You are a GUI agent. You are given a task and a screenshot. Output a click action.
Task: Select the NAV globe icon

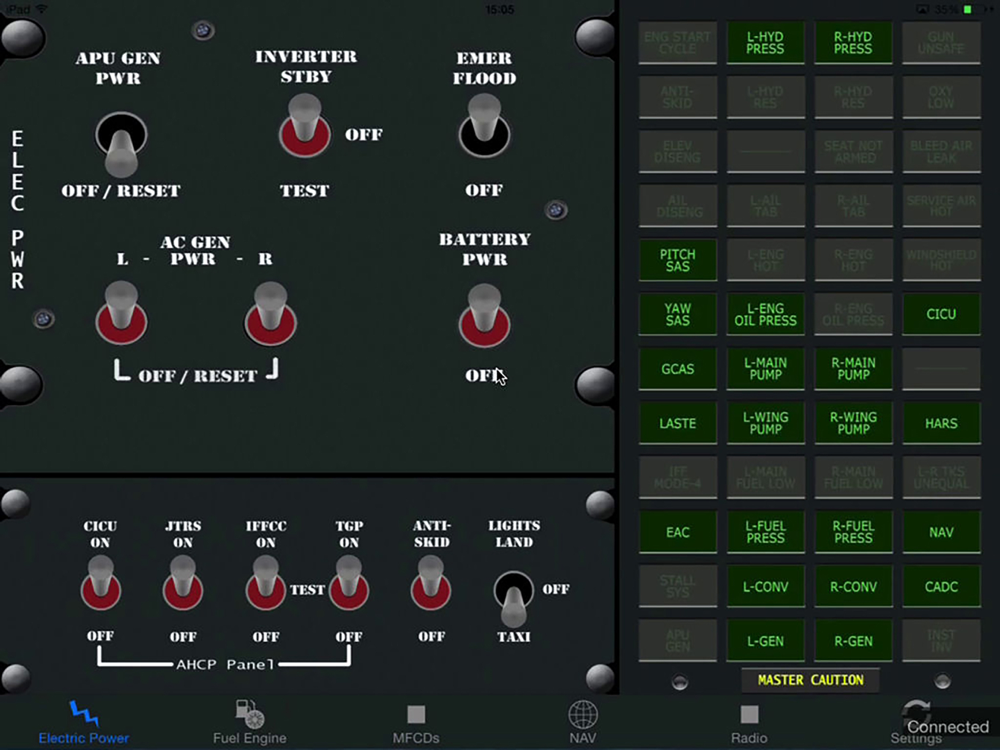(x=583, y=714)
